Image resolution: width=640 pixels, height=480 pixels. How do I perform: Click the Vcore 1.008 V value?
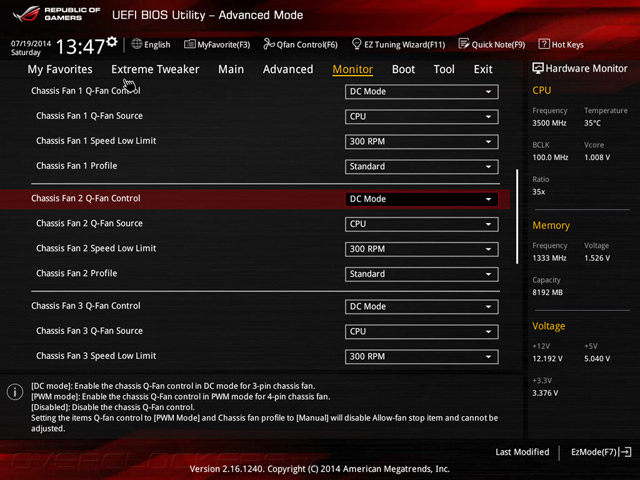pos(597,157)
